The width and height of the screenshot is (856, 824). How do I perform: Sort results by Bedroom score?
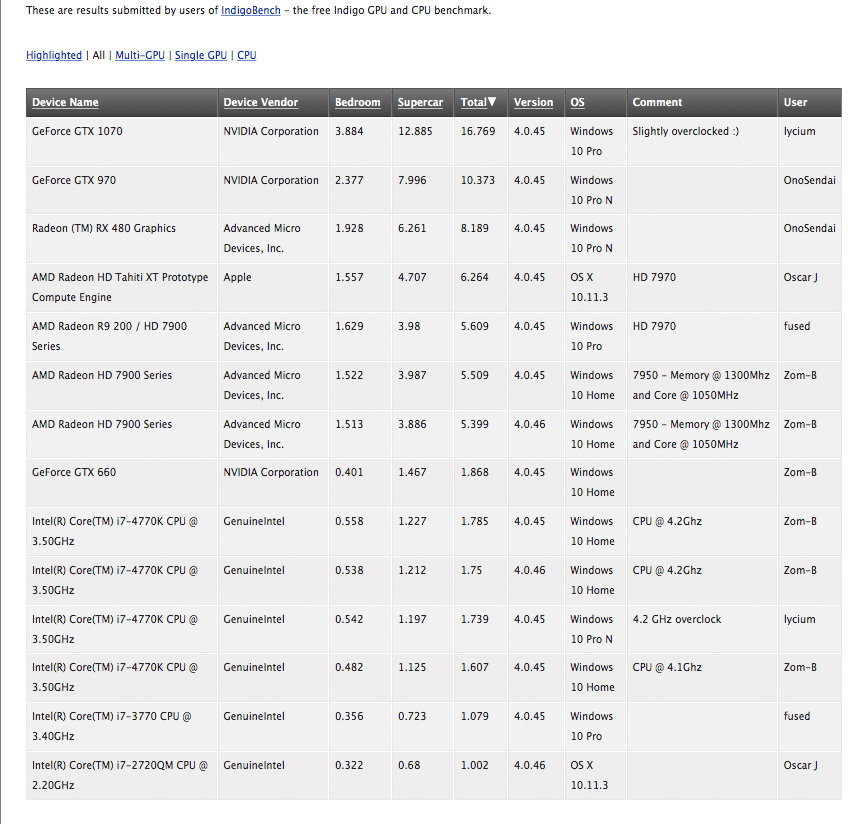click(x=357, y=103)
